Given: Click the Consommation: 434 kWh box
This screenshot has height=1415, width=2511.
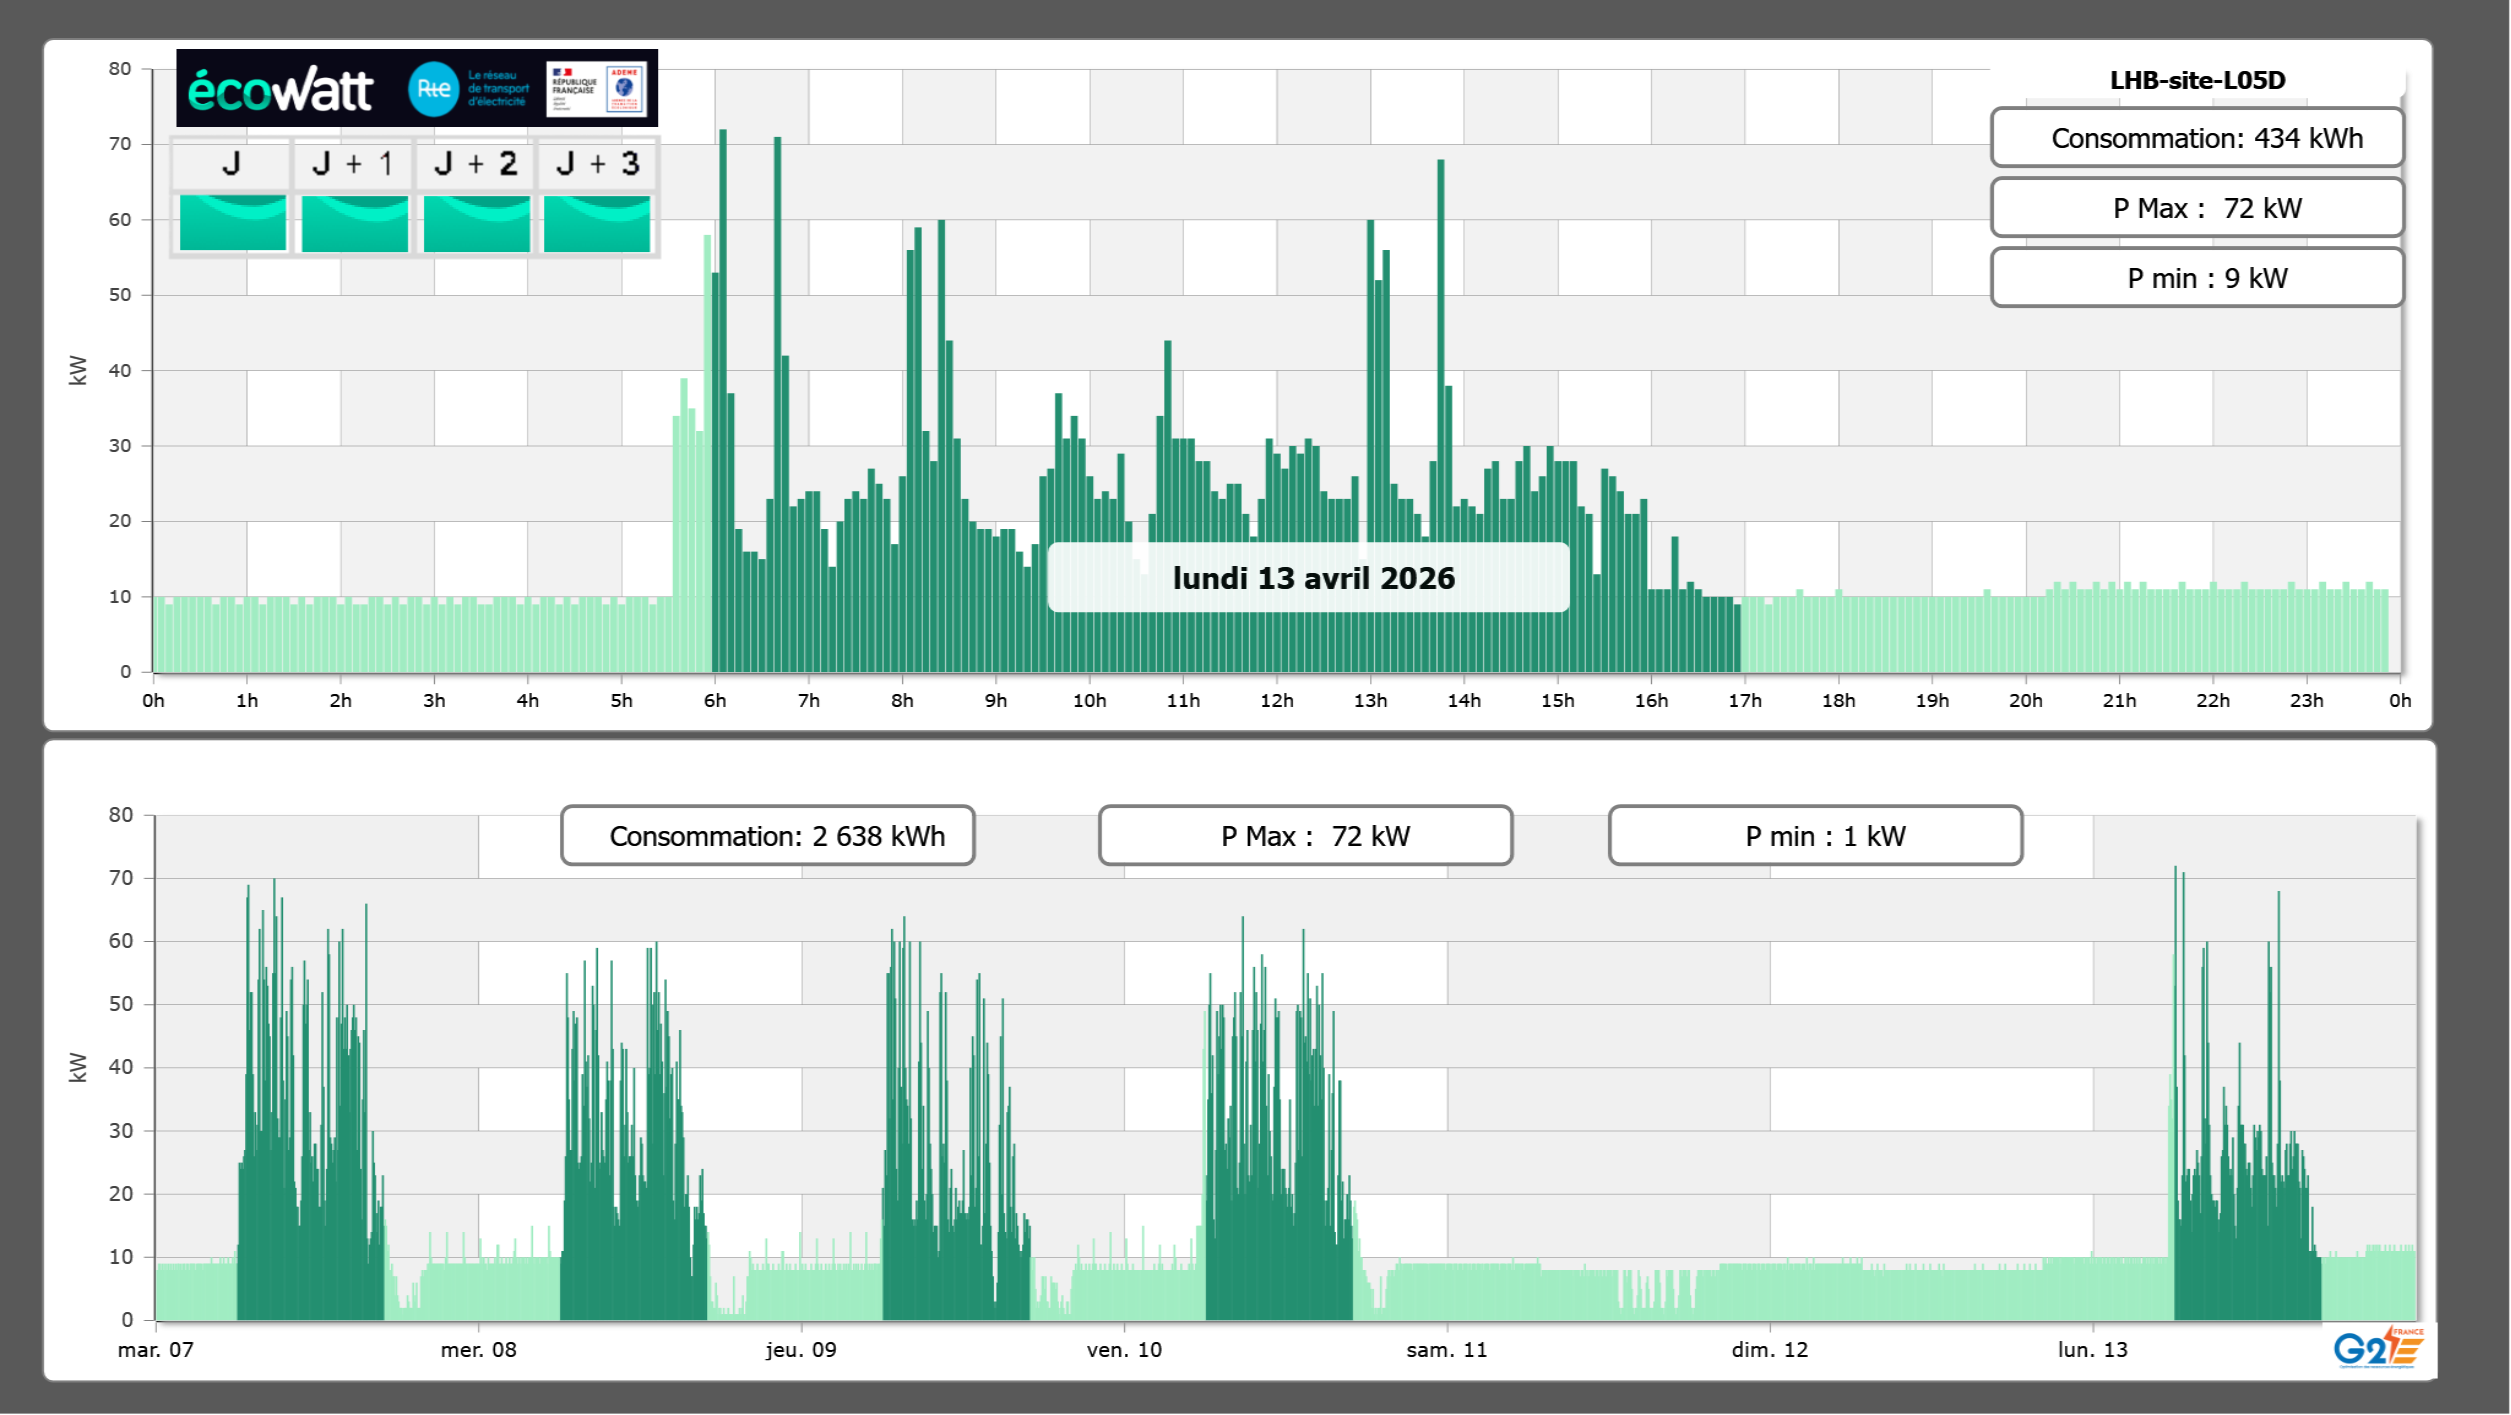Looking at the screenshot, I should coord(2196,138).
